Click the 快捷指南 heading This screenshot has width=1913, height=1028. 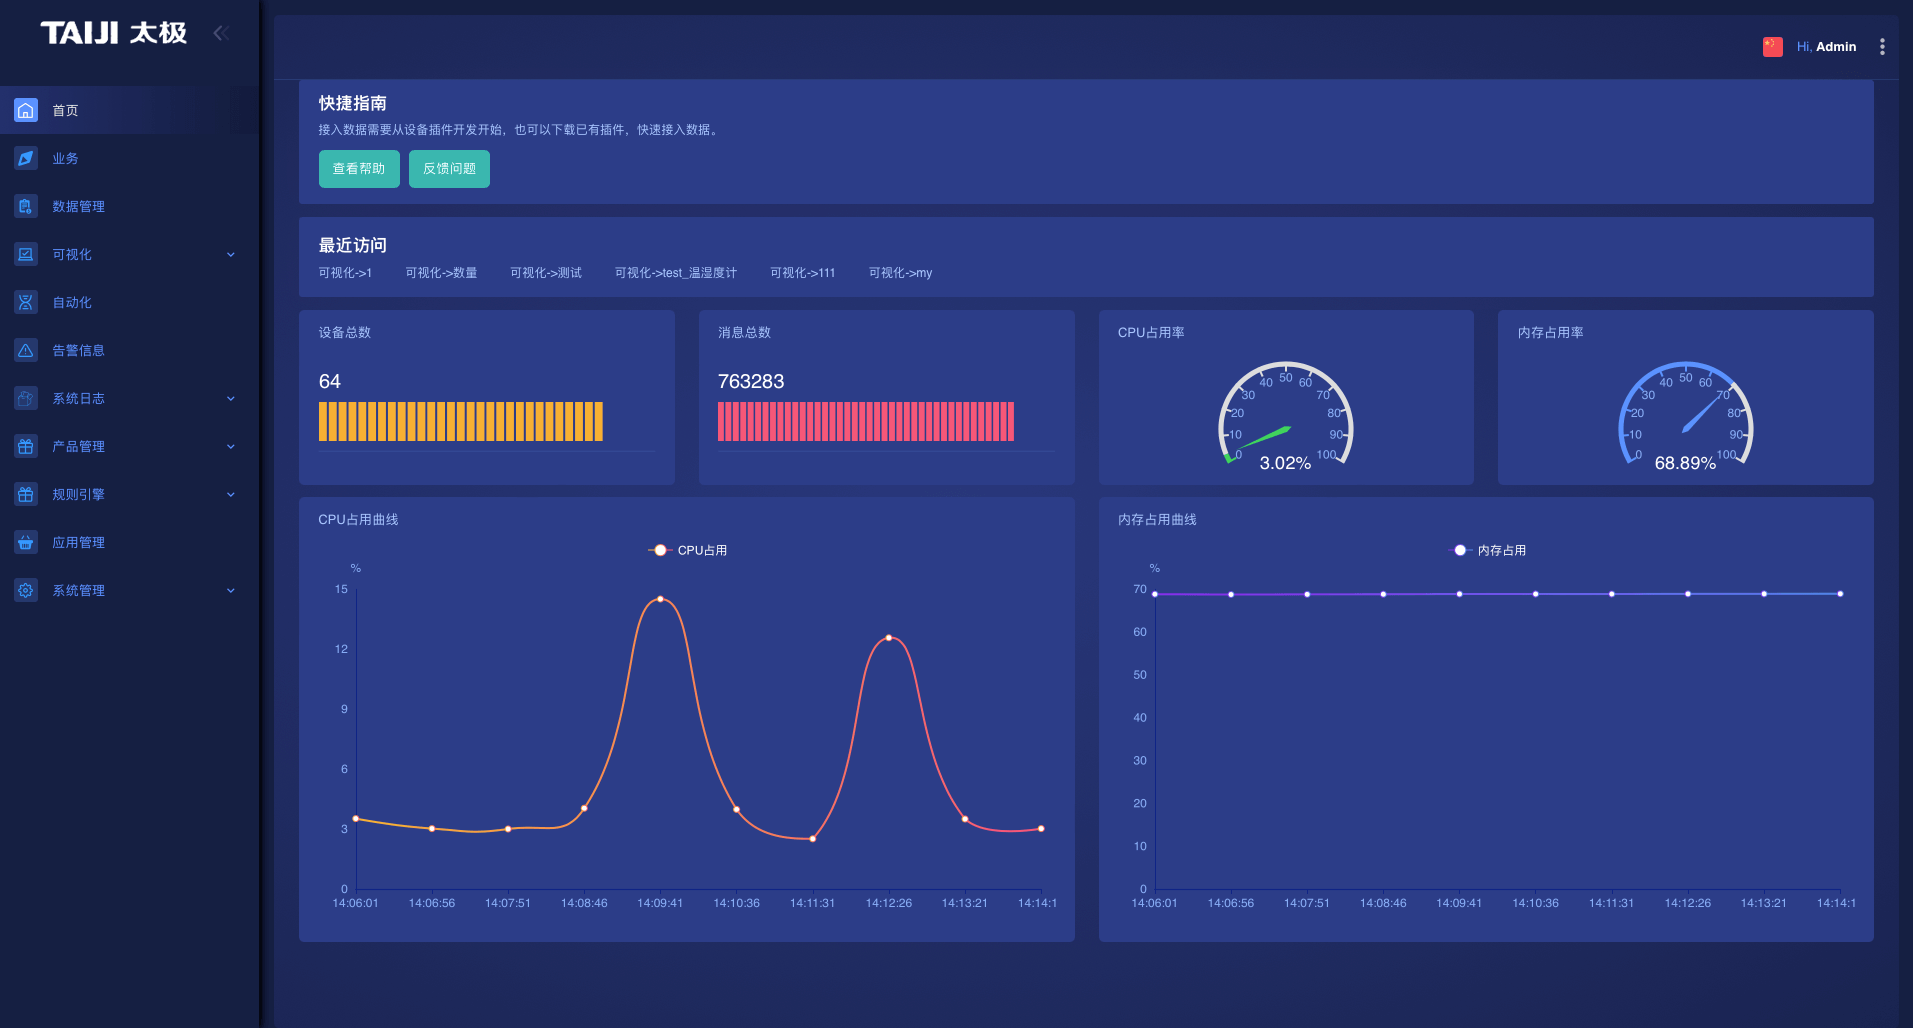click(353, 103)
